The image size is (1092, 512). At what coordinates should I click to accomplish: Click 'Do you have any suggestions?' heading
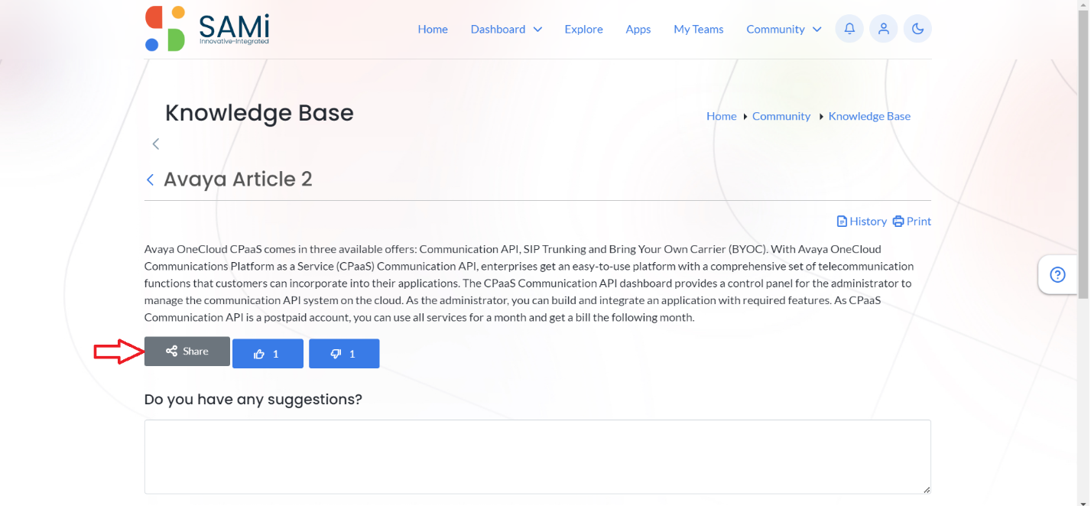click(x=253, y=400)
